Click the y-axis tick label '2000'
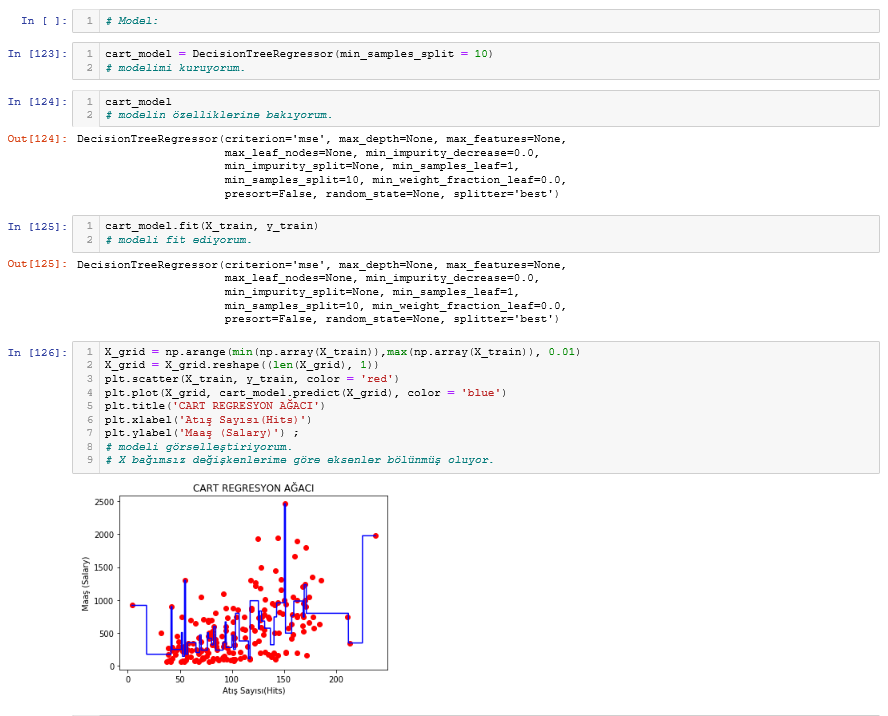This screenshot has height=716, width=888. [104, 535]
